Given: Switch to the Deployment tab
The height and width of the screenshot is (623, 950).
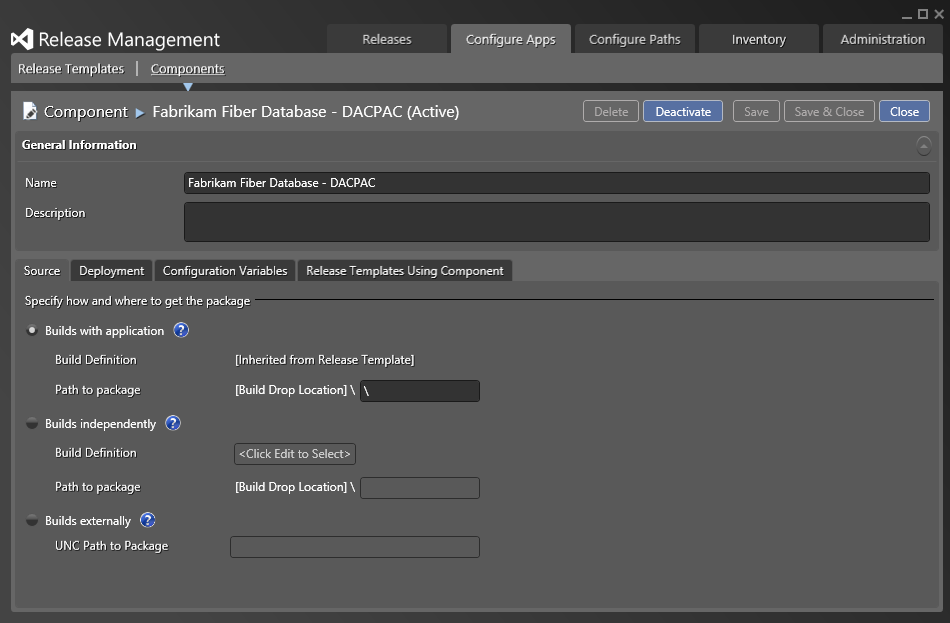Looking at the screenshot, I should (111, 271).
